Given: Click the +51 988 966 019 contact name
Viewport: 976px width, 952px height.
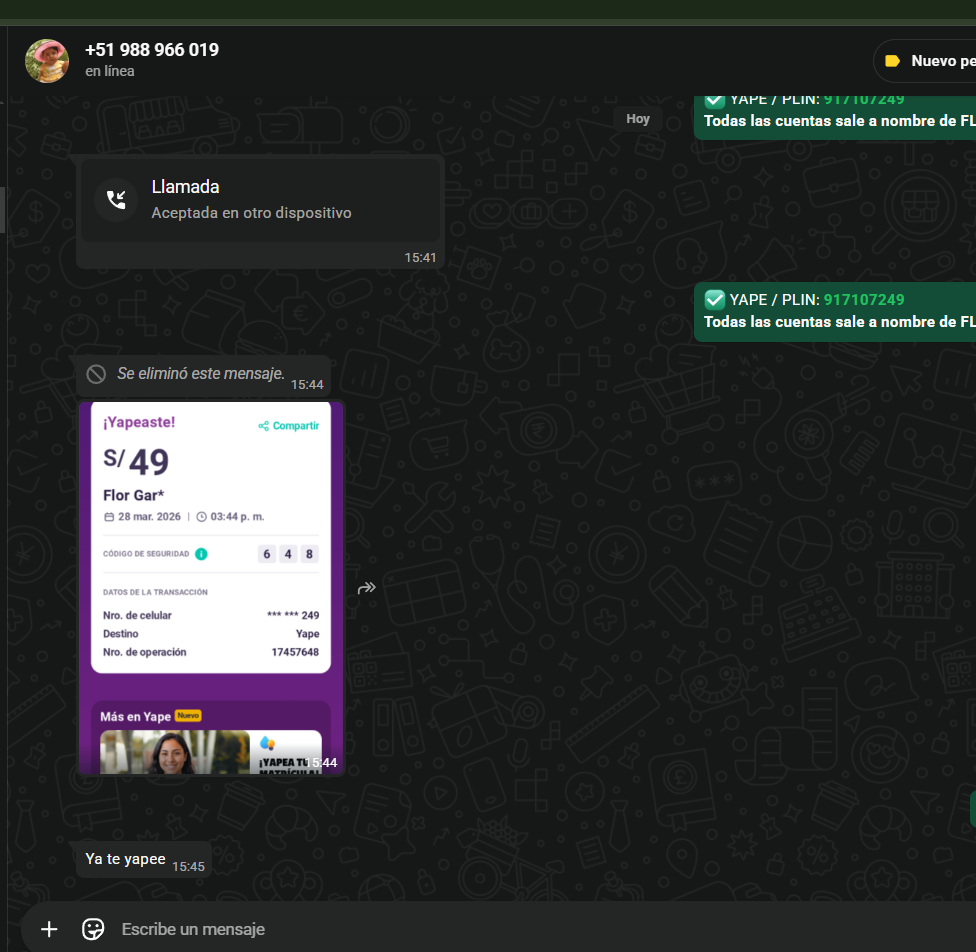Looking at the screenshot, I should [152, 50].
